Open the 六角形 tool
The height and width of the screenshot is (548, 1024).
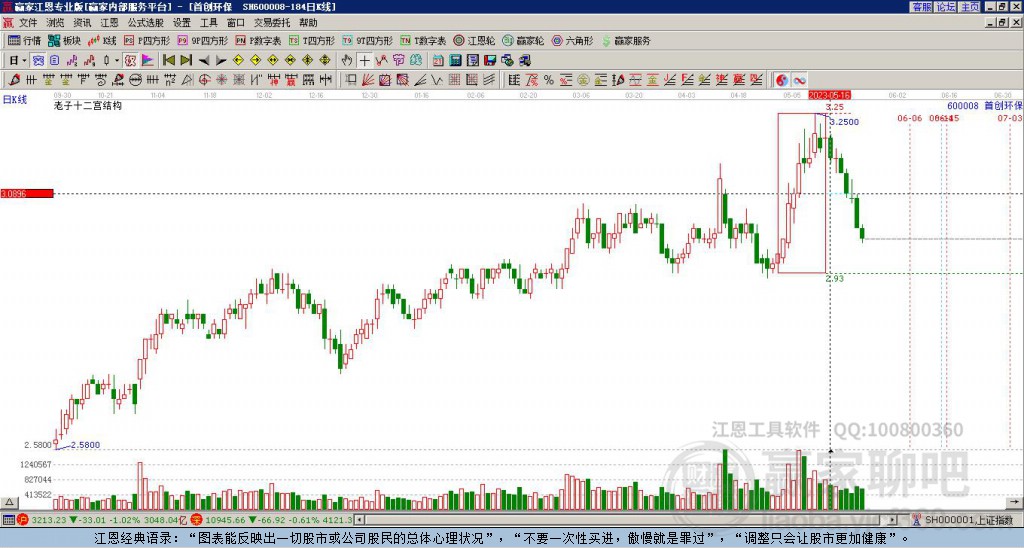tap(573, 41)
